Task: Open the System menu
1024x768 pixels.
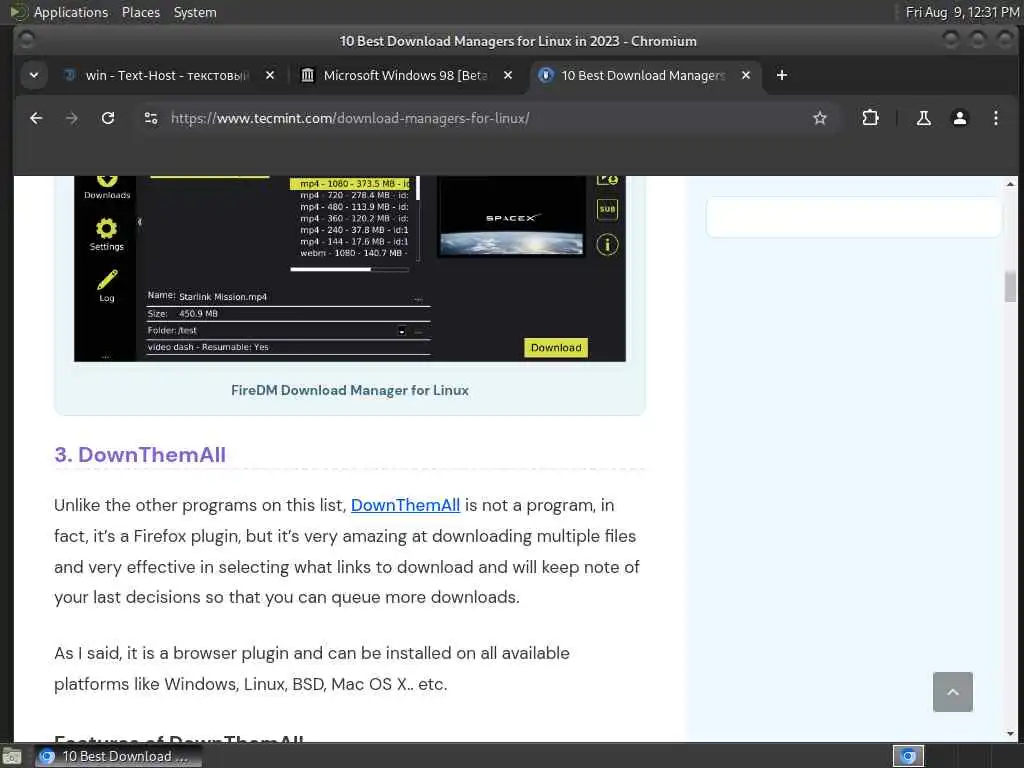Action: click(195, 12)
